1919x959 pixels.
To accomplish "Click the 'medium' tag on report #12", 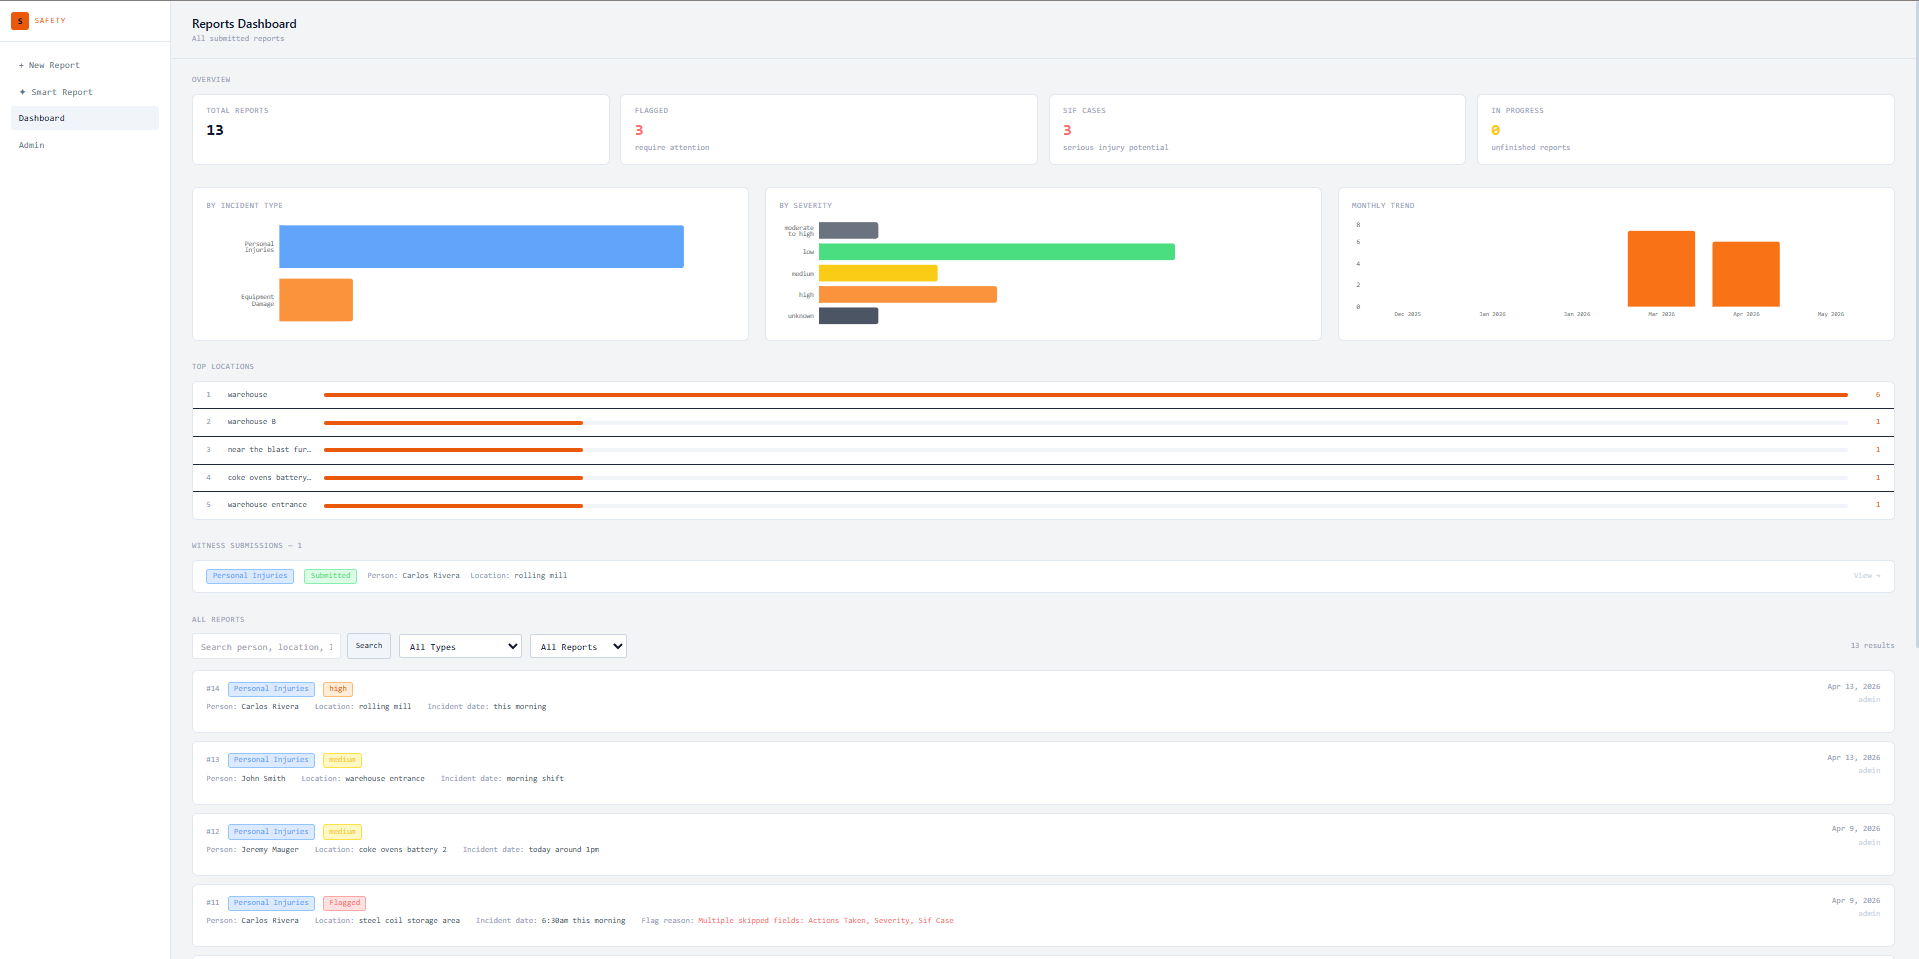I will point(342,832).
